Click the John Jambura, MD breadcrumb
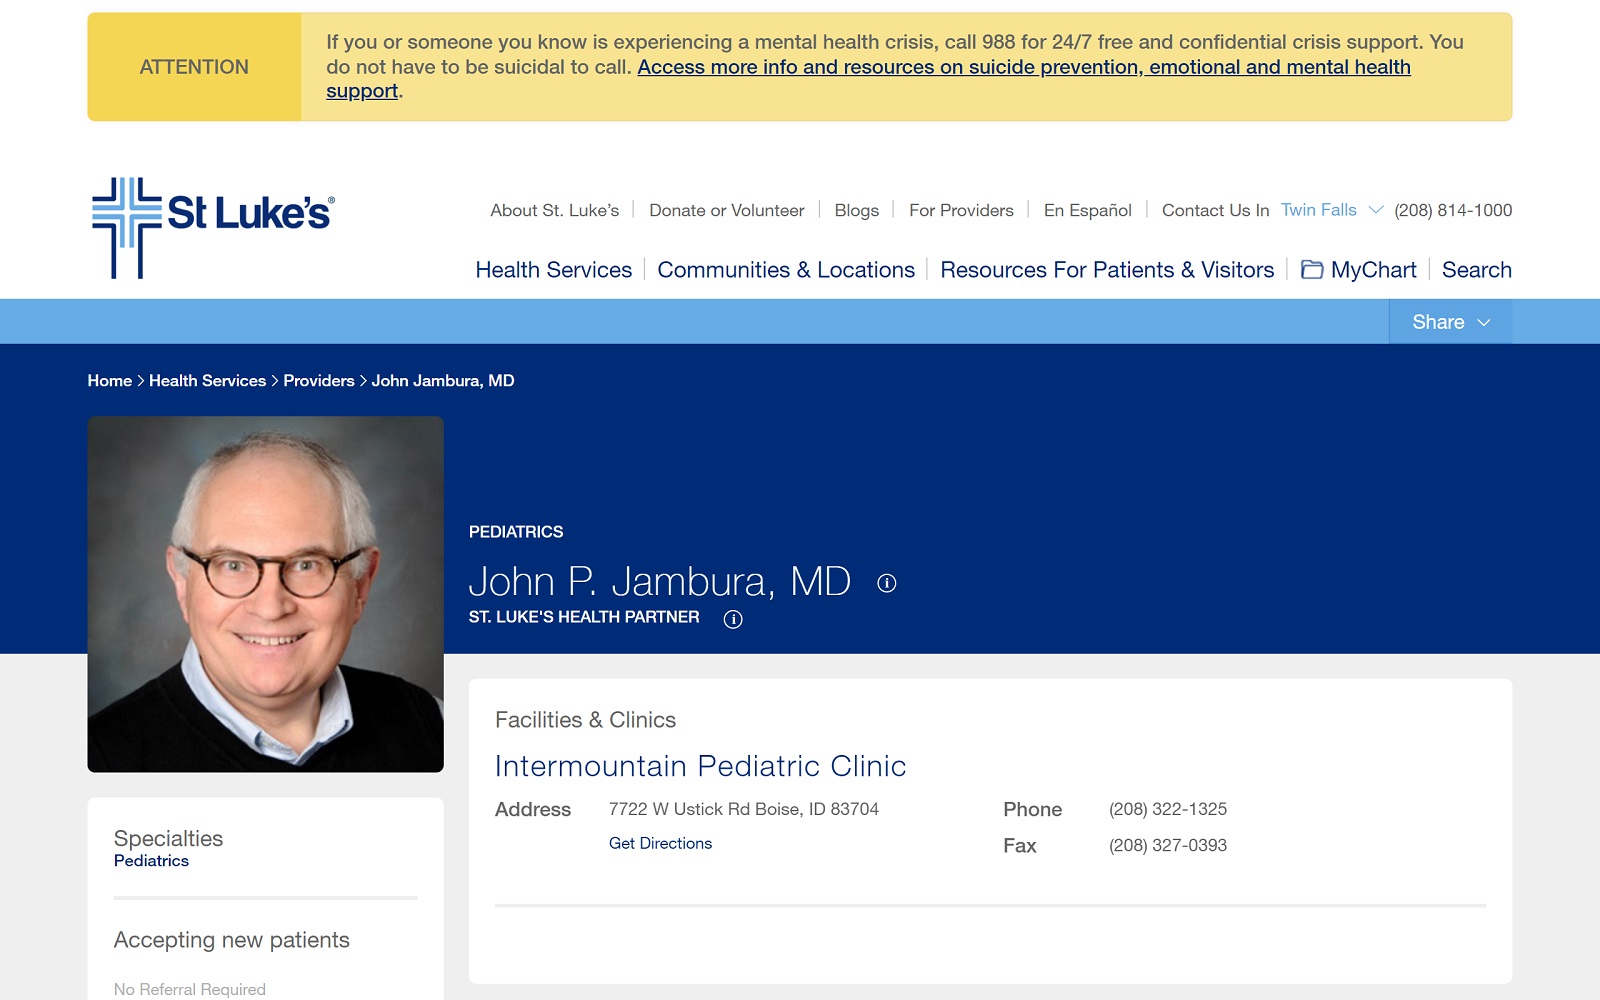 443,381
